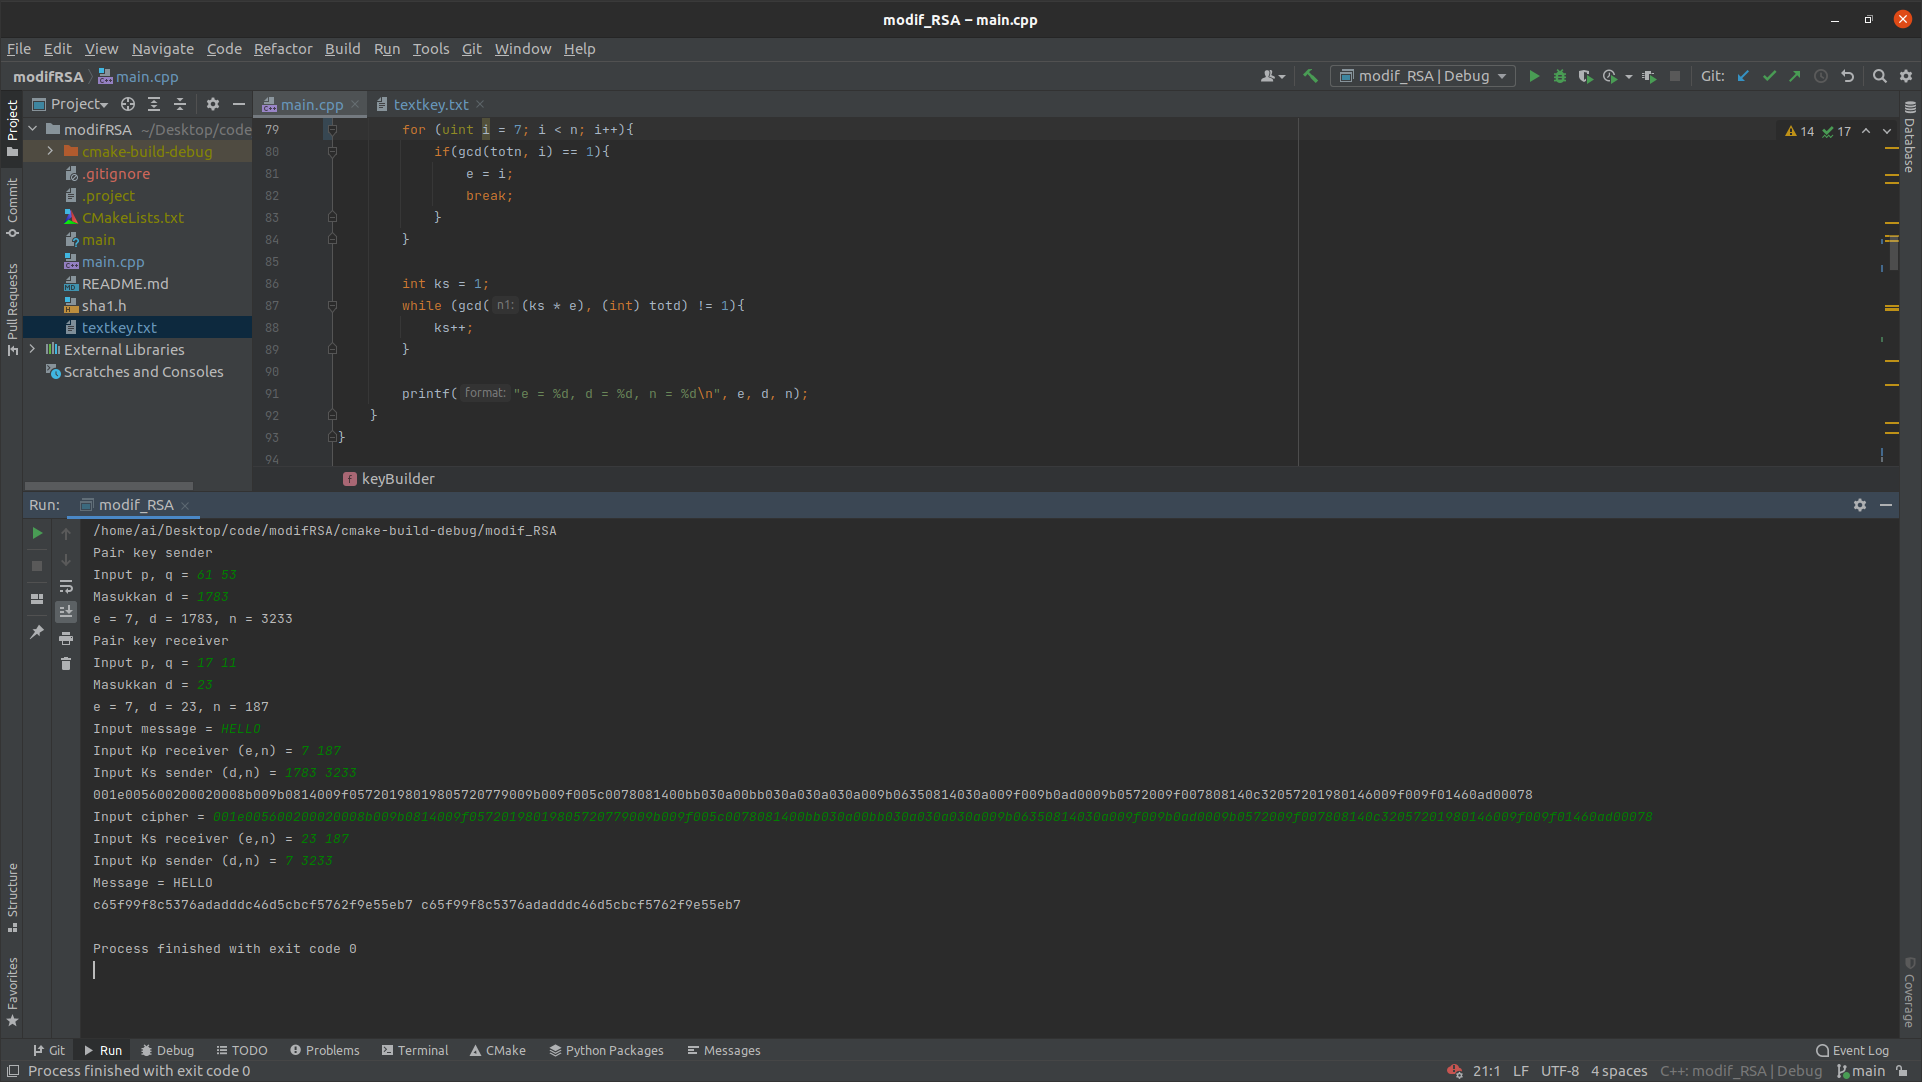Expand the cmake-build-debug folder
Image resolution: width=1922 pixels, height=1082 pixels.
click(x=51, y=152)
